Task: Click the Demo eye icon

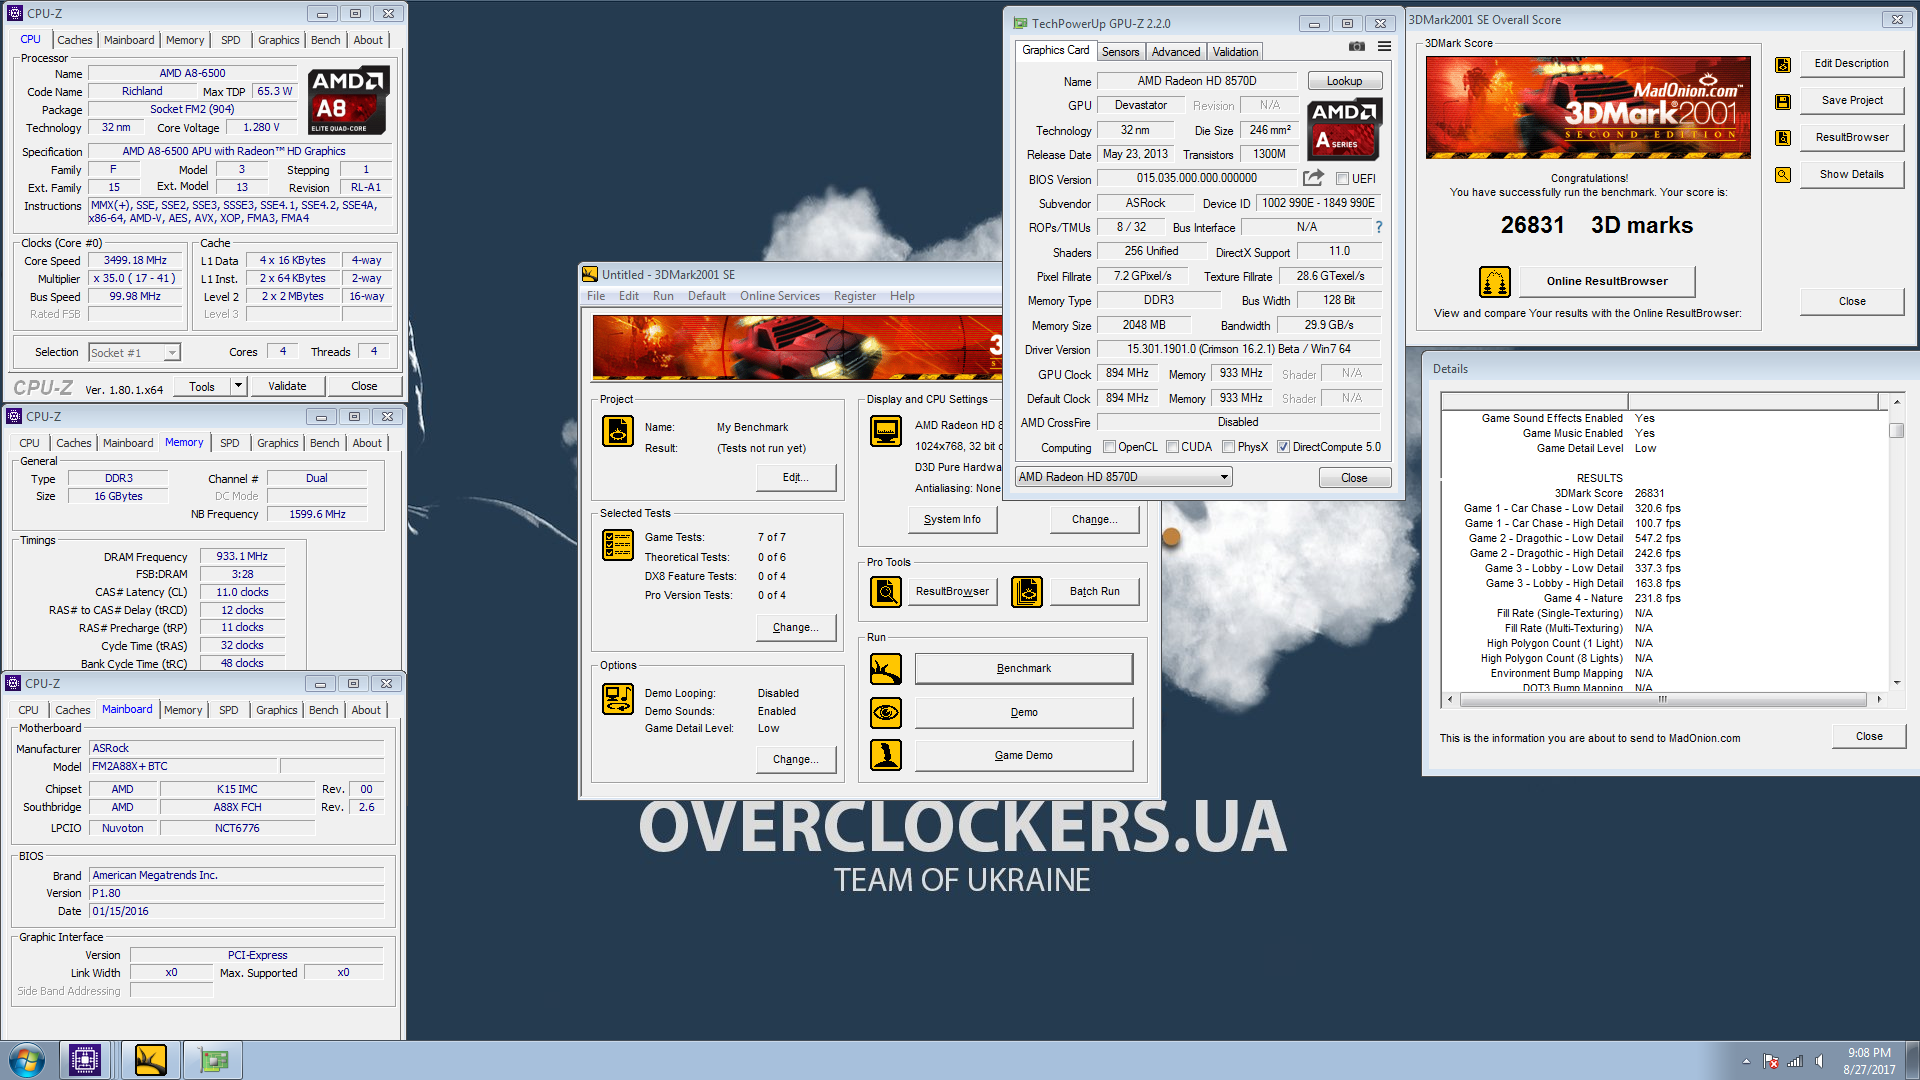Action: pos(886,713)
